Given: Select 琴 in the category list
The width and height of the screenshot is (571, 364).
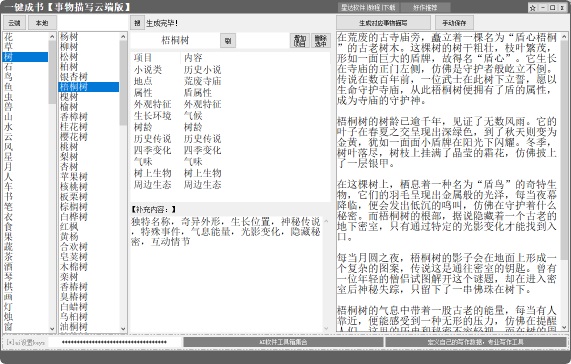Looking at the screenshot, I should click(25, 277).
